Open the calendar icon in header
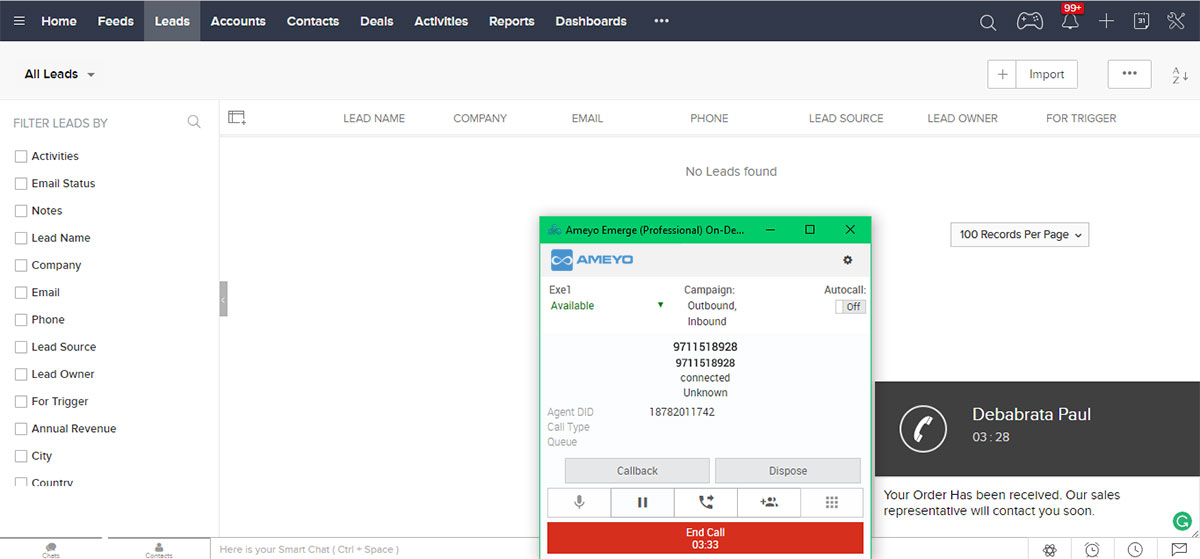Image resolution: width=1200 pixels, height=559 pixels. [1141, 21]
